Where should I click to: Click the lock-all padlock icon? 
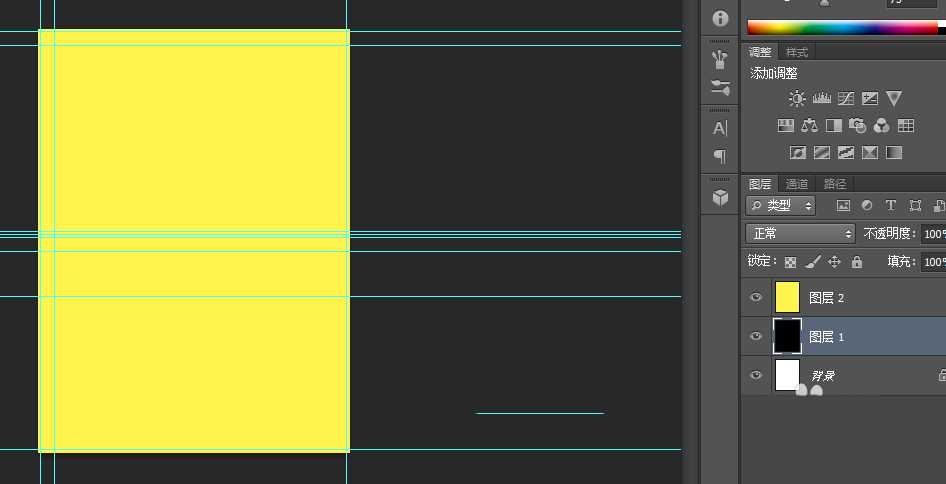pyautogui.click(x=857, y=262)
